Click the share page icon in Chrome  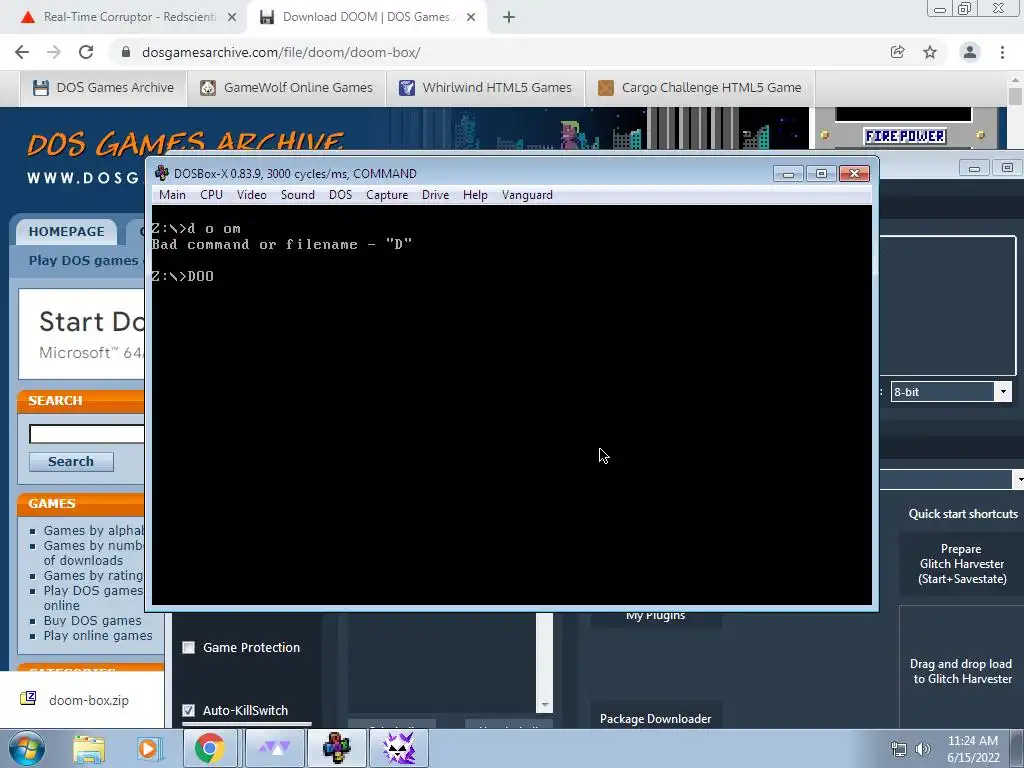[x=897, y=52]
